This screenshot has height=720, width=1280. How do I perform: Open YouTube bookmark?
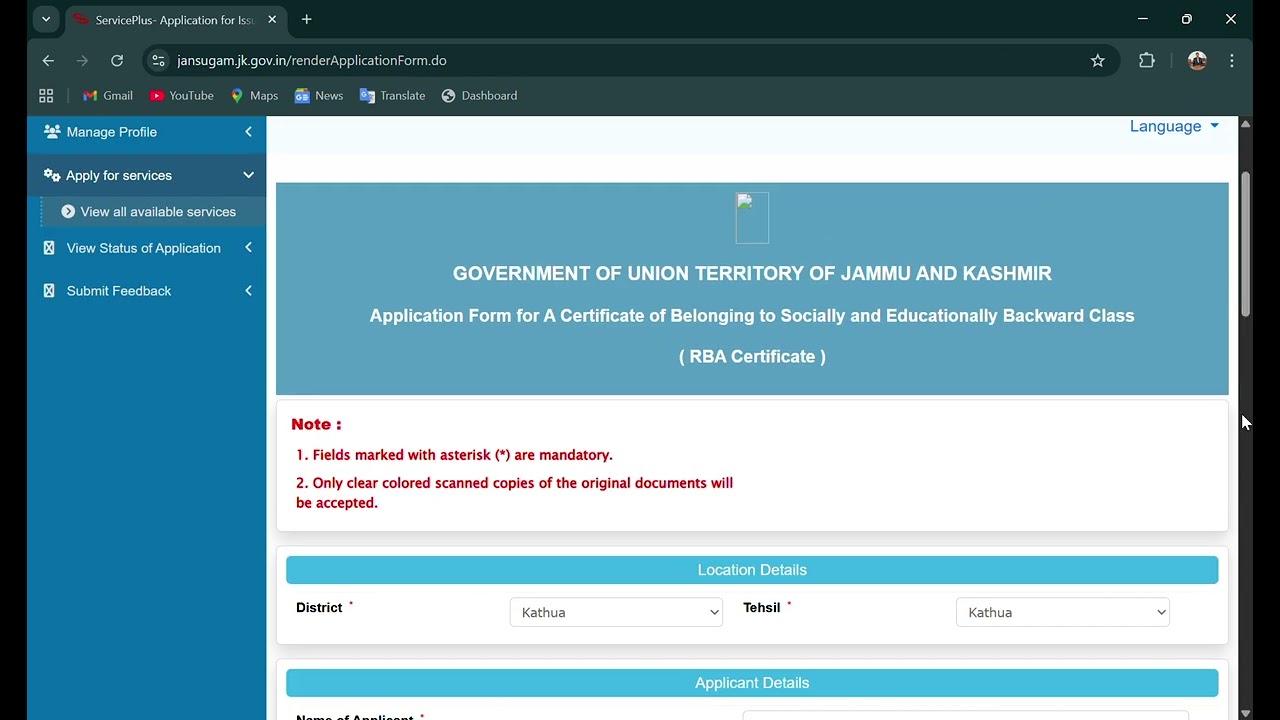(x=182, y=96)
